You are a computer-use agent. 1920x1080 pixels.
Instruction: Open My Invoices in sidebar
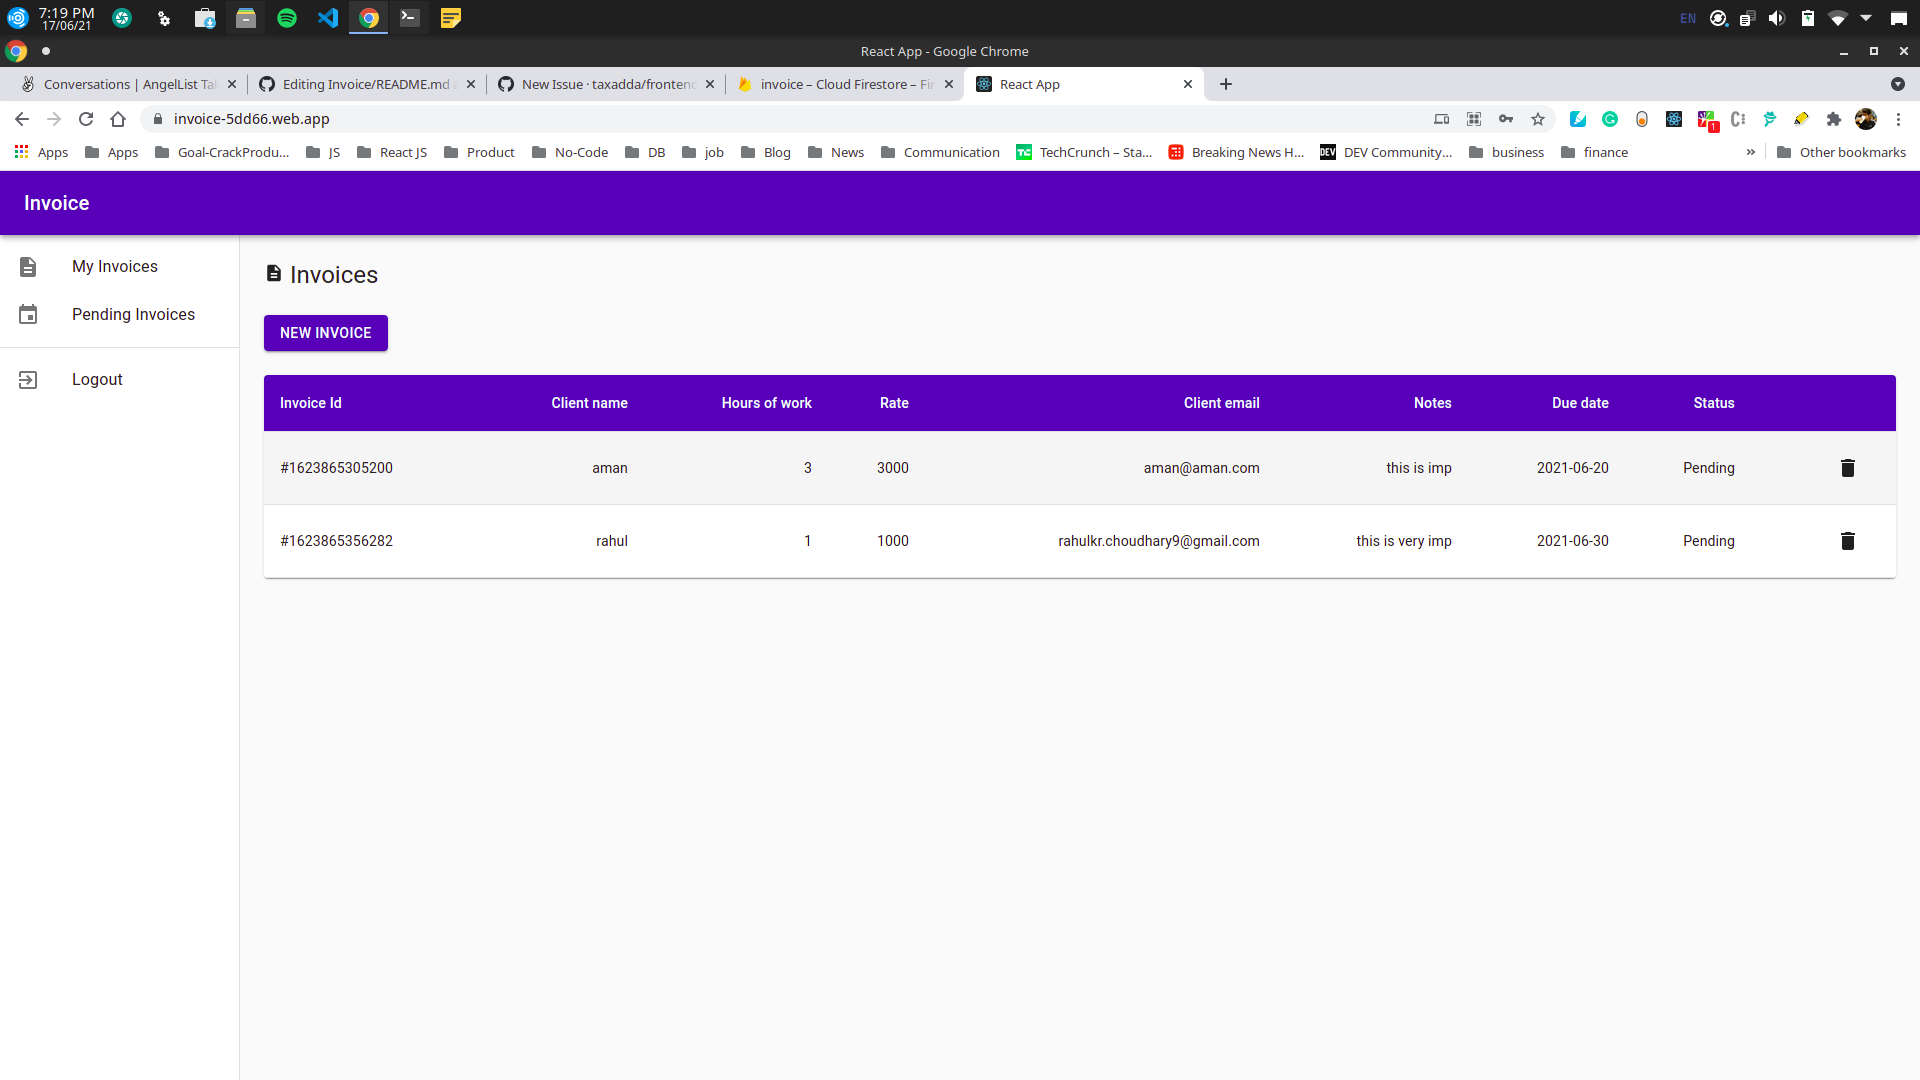pyautogui.click(x=120, y=267)
